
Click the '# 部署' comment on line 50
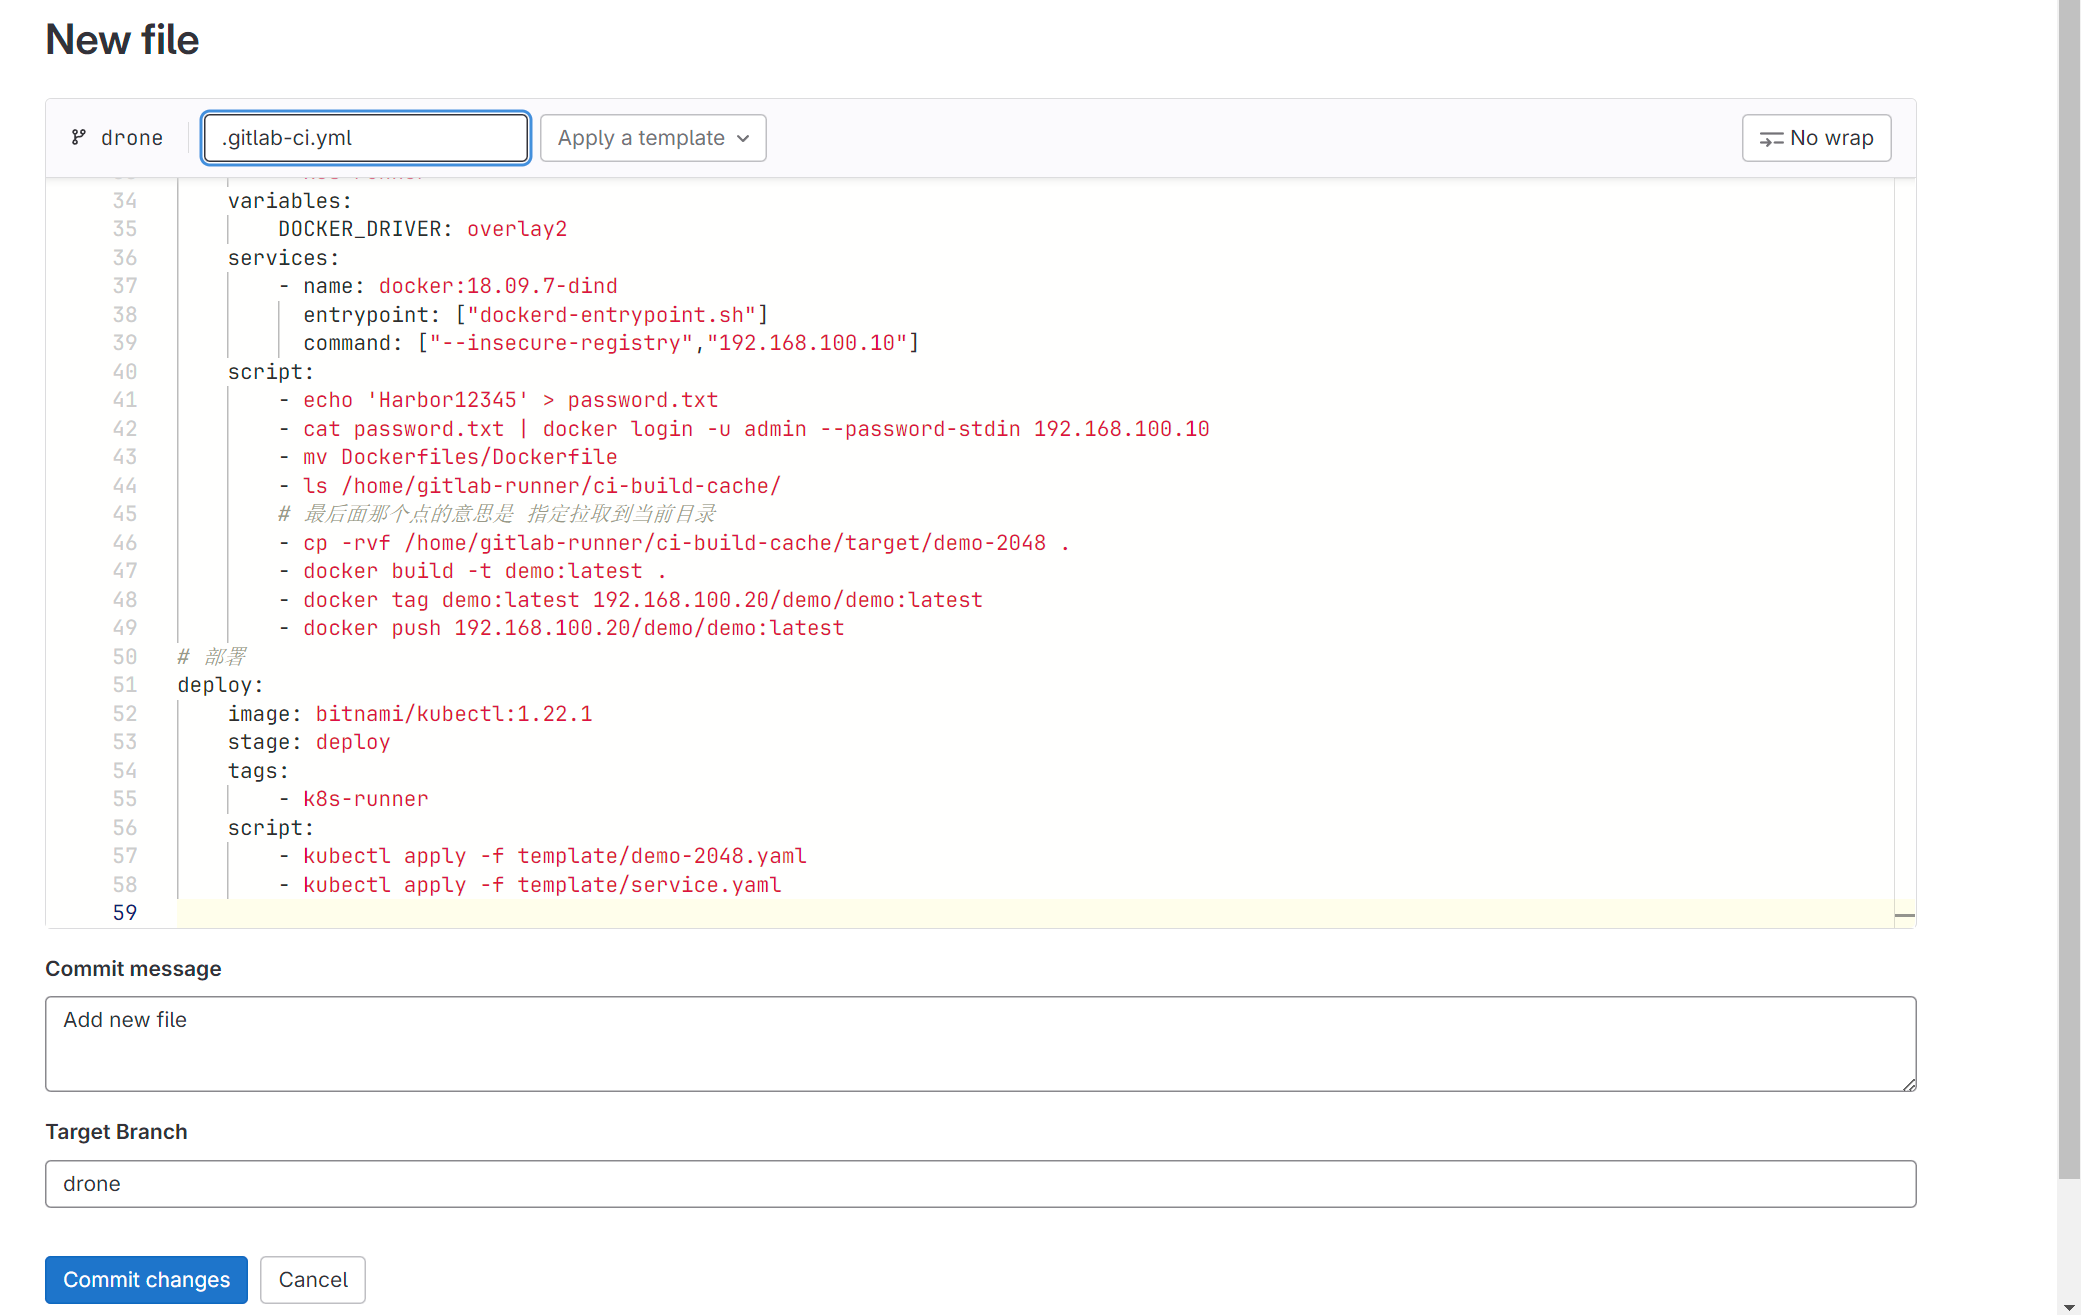(211, 657)
